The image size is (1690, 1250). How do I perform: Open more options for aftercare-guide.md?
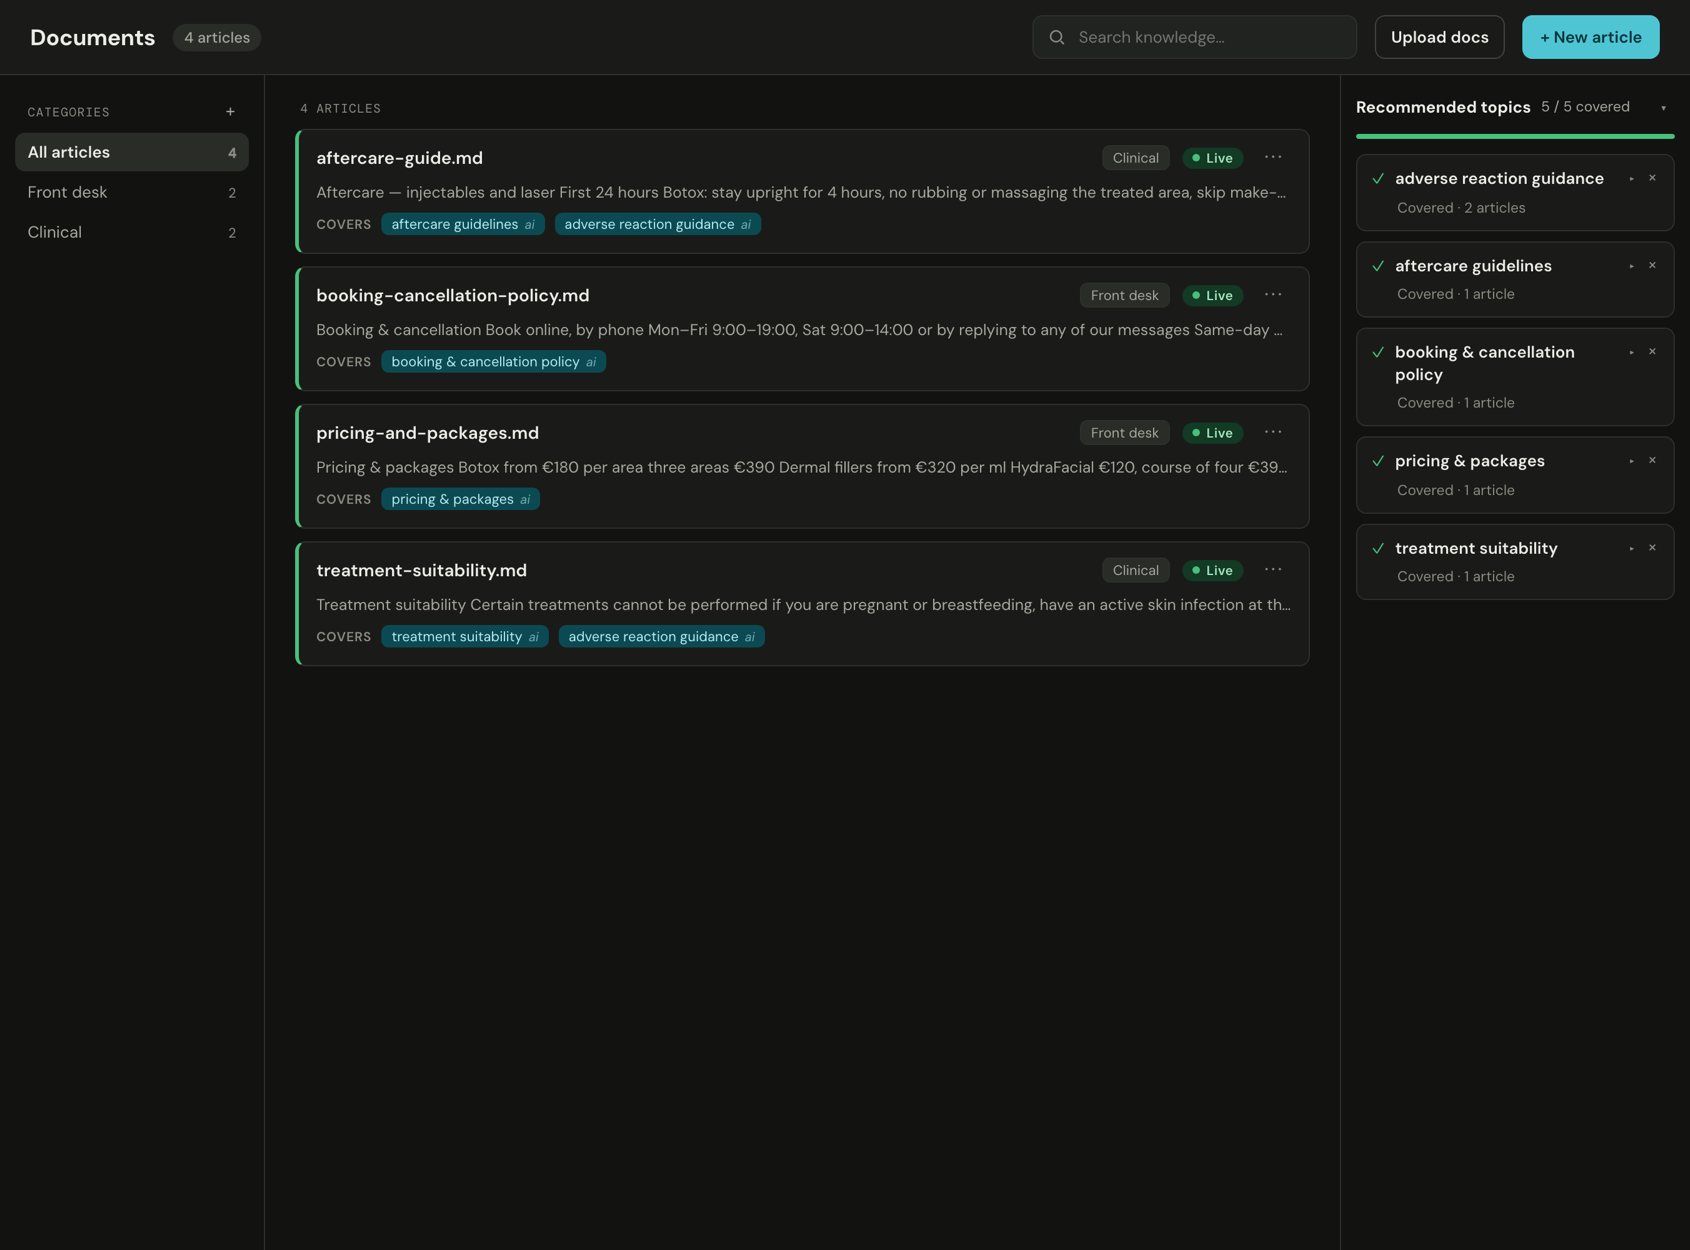click(x=1272, y=157)
